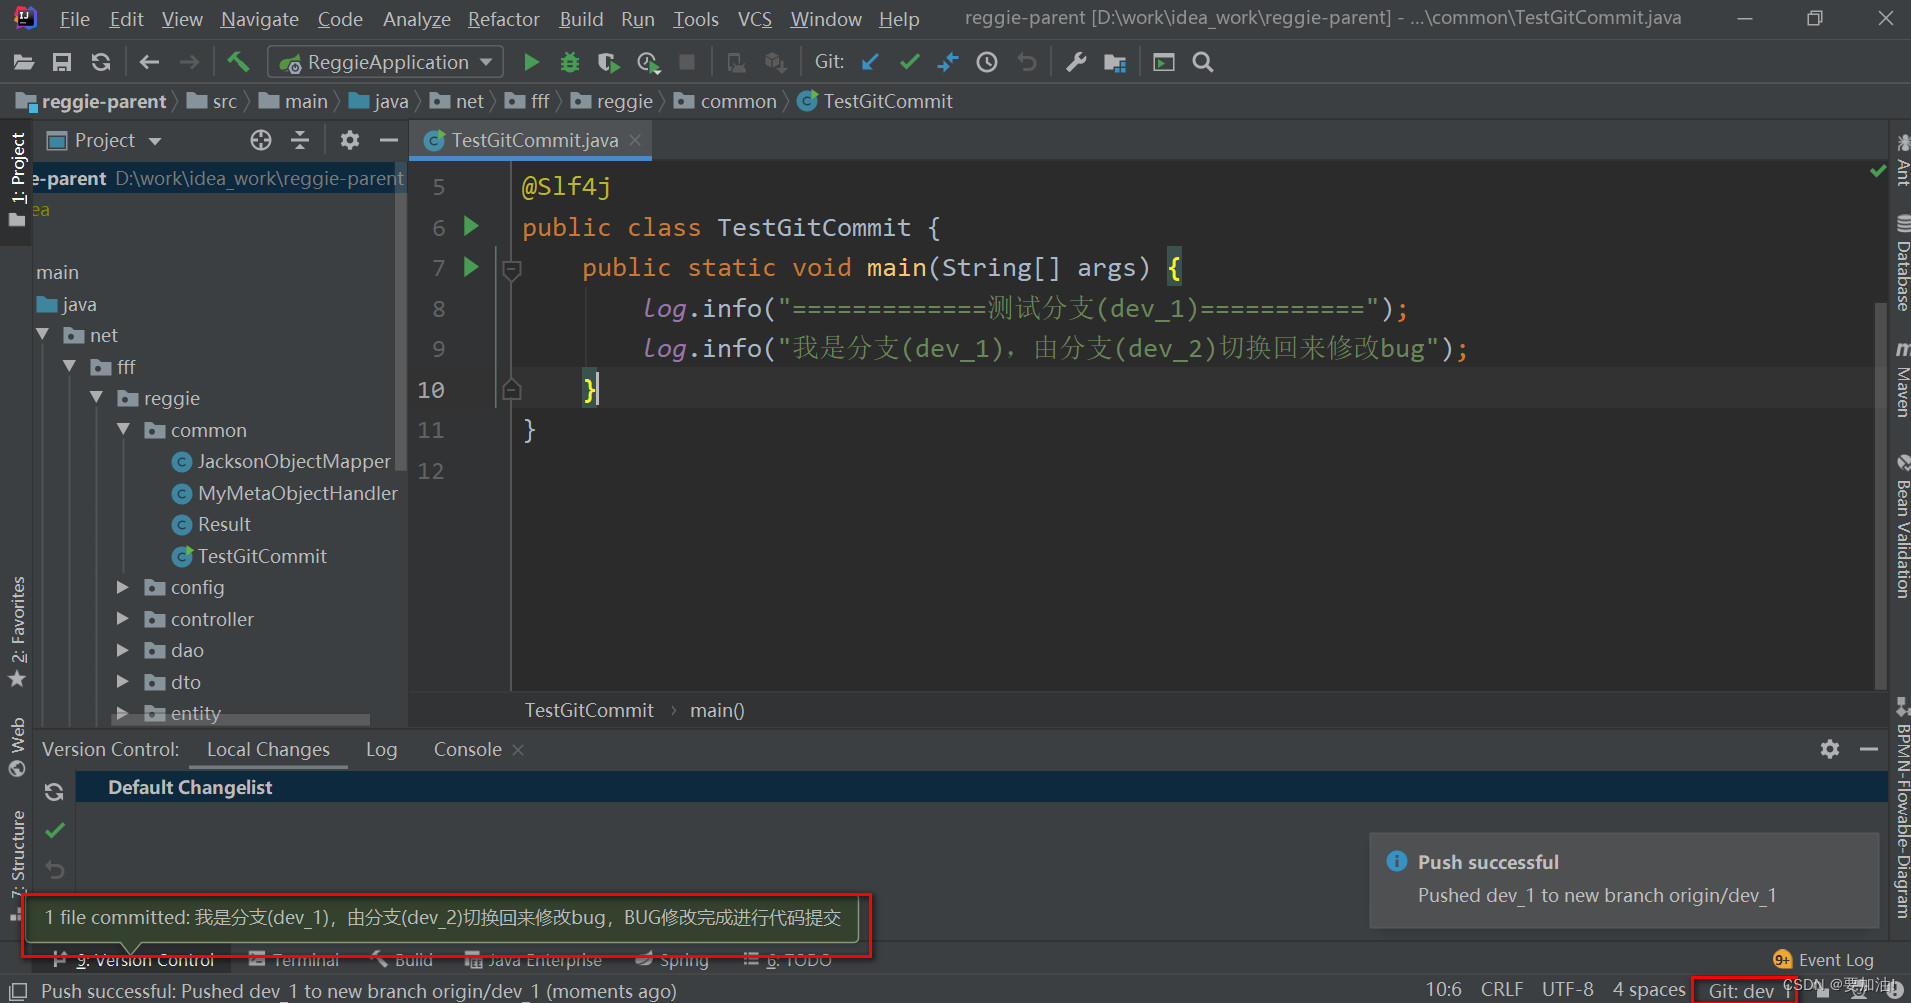Image resolution: width=1911 pixels, height=1003 pixels.
Task: Click CRLF line separator in status bar
Action: tap(1502, 989)
